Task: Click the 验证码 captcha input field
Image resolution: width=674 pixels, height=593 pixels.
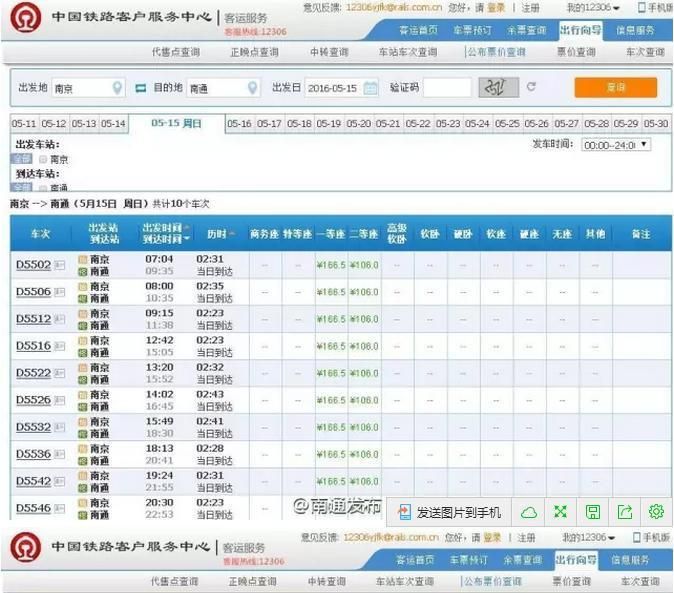Action: pos(447,88)
